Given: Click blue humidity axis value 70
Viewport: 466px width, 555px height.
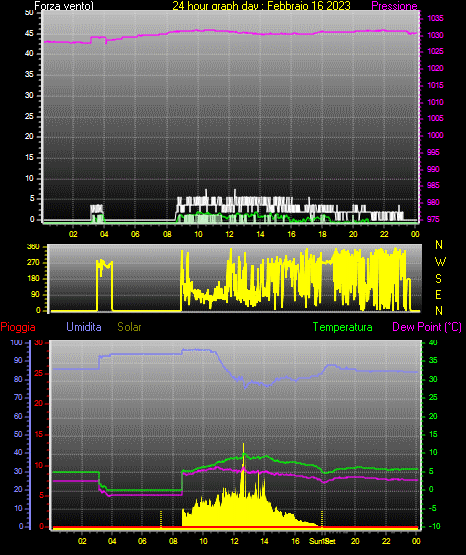Looking at the screenshot, I should coord(18,397).
